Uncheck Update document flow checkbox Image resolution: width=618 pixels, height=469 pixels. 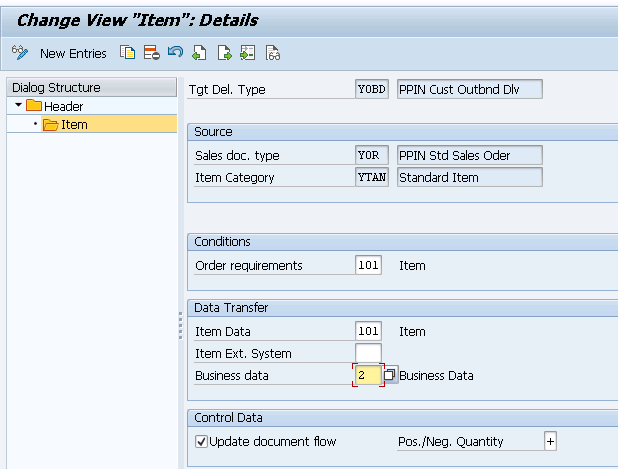(x=201, y=441)
